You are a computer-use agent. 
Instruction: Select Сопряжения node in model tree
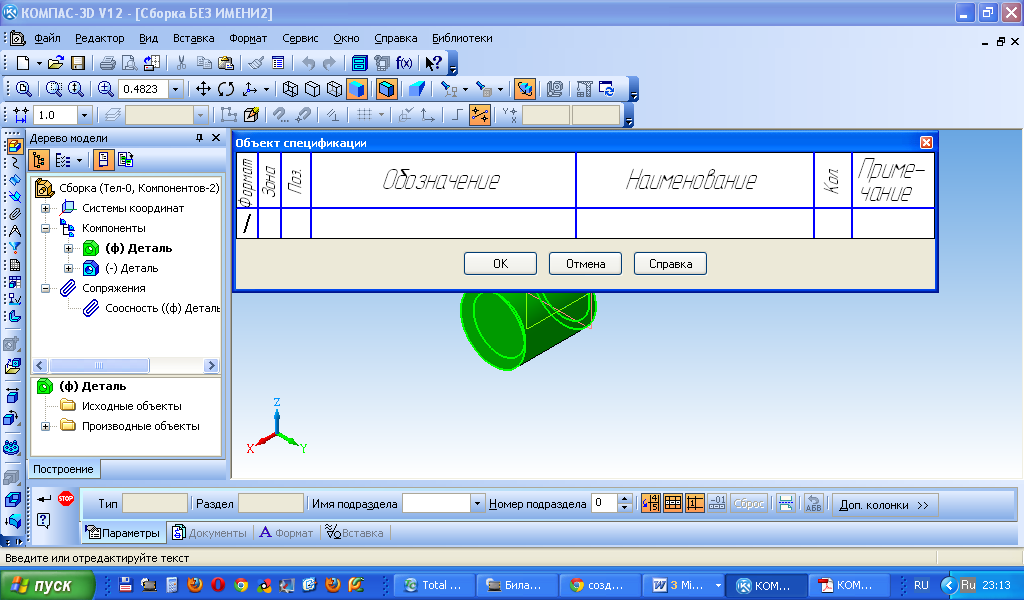pyautogui.click(x=114, y=288)
